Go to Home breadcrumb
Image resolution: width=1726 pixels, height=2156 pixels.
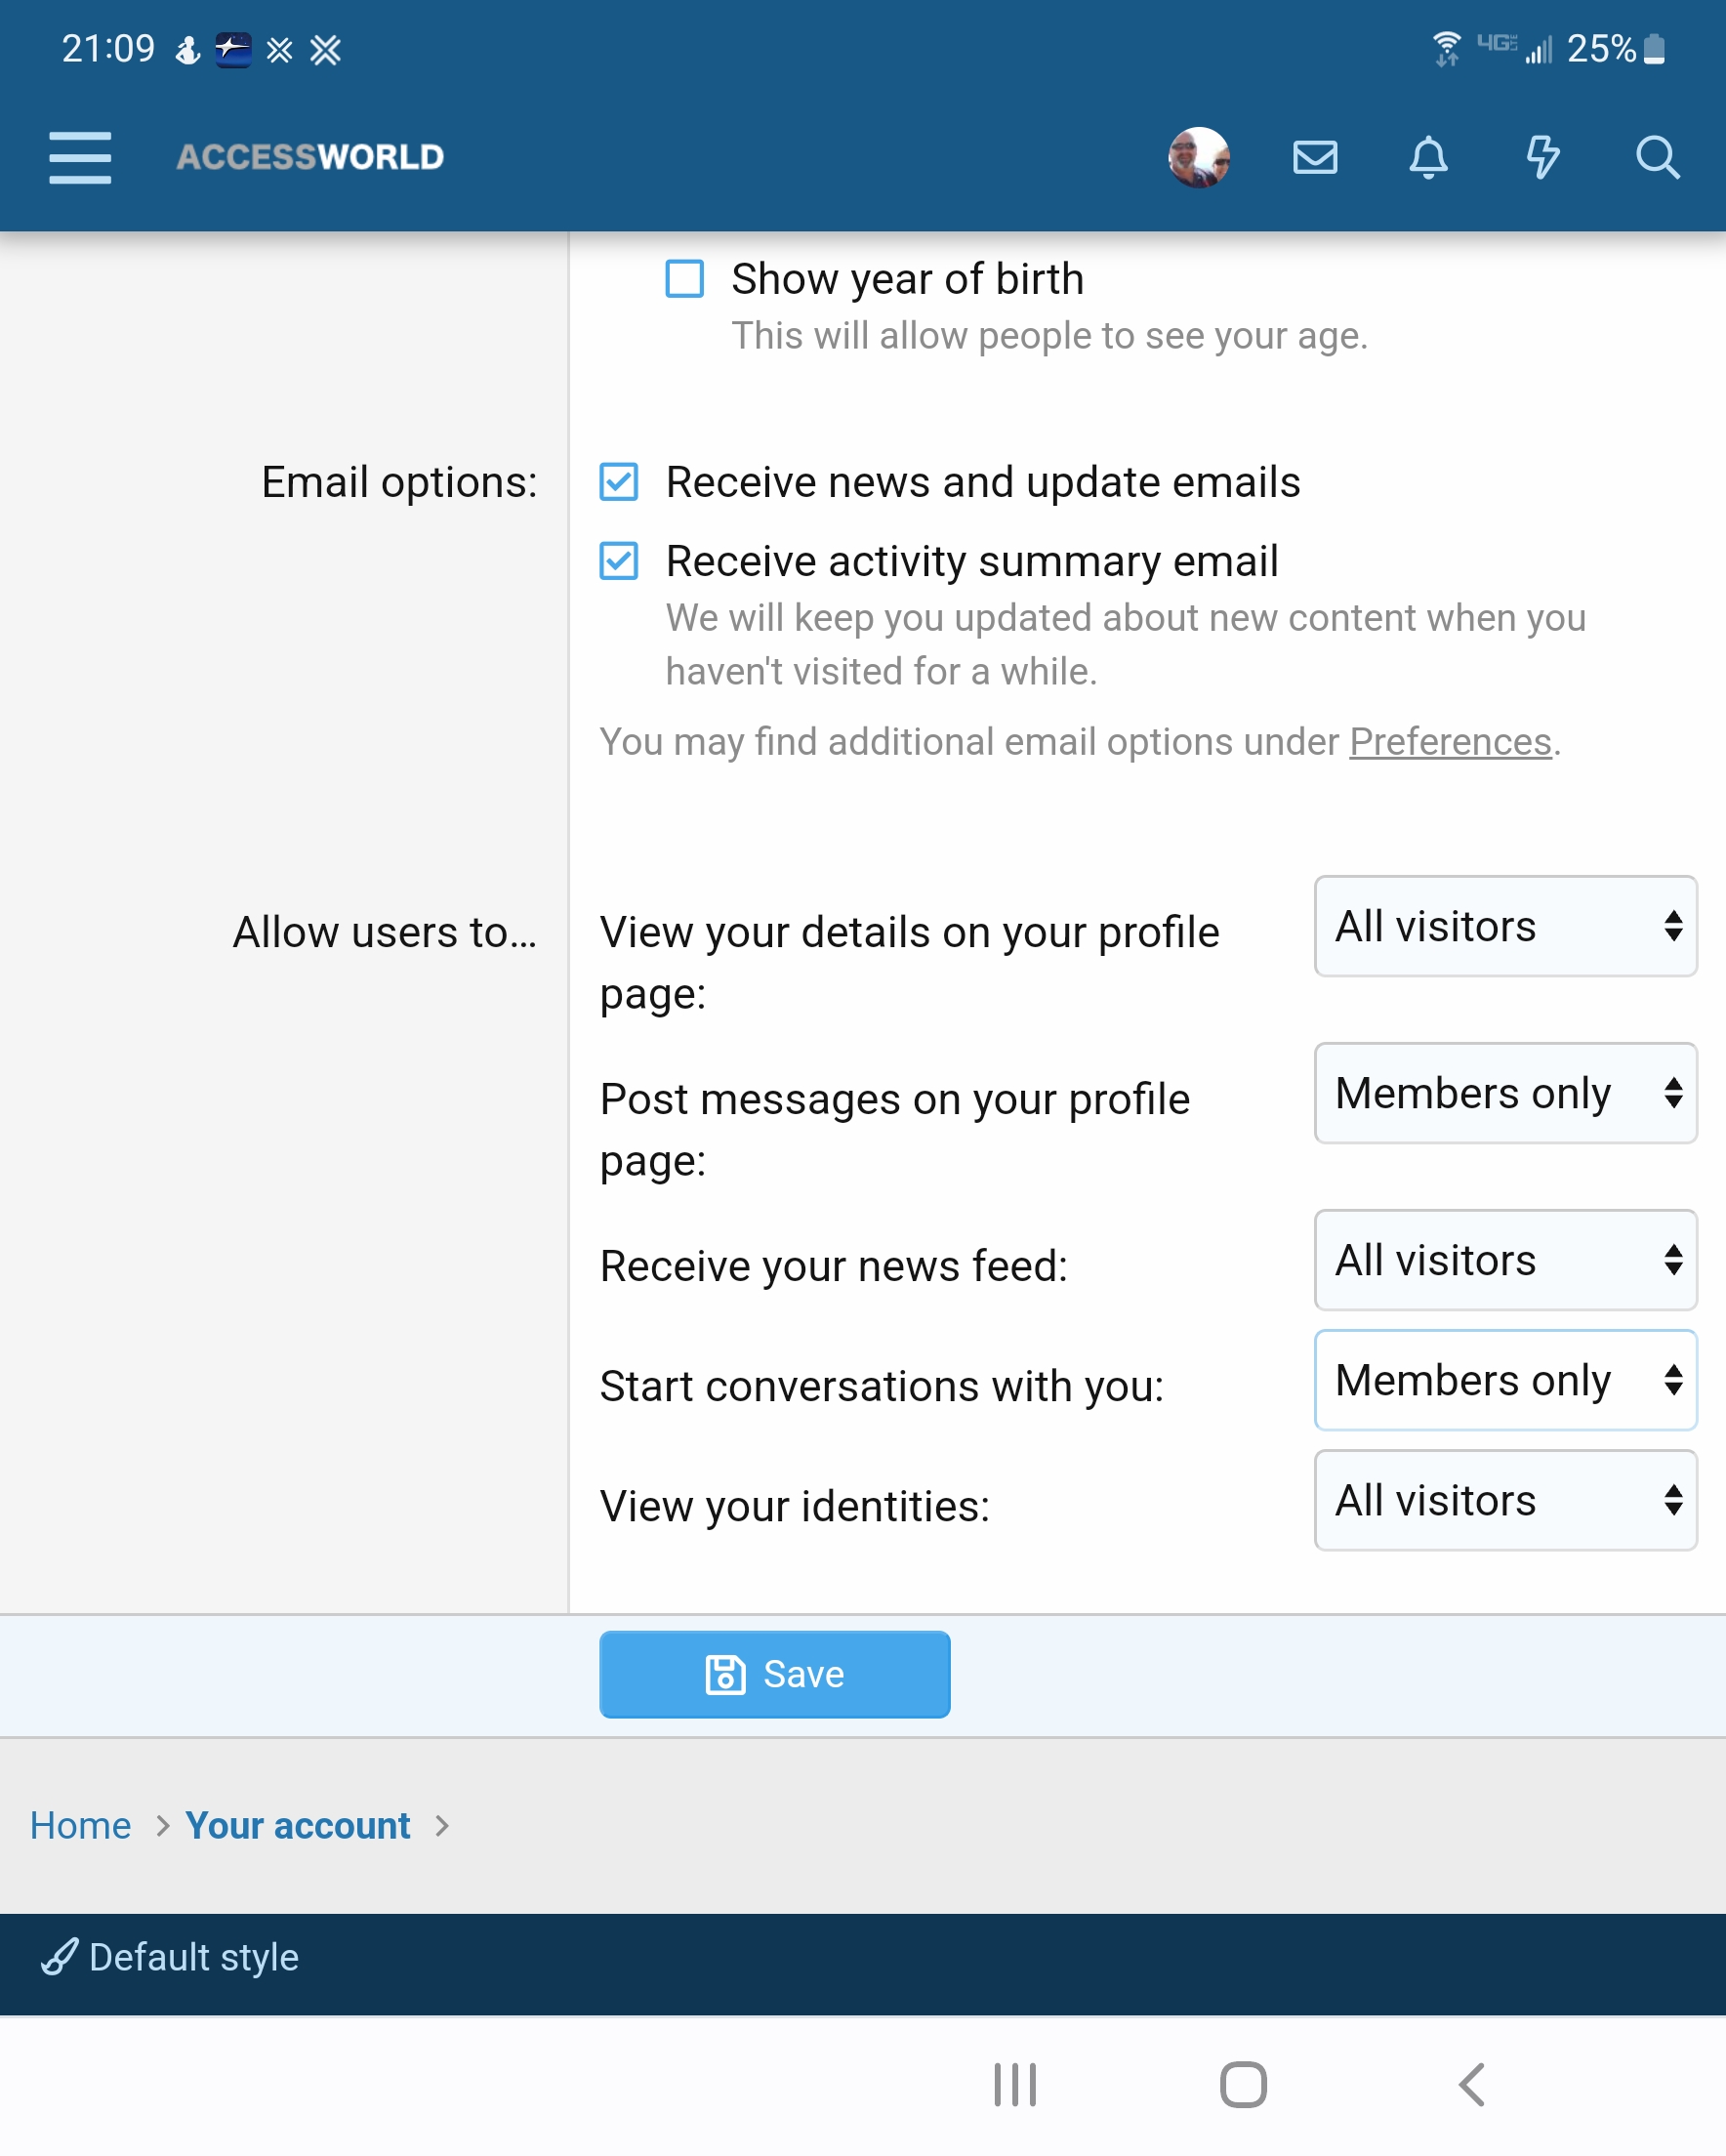(81, 1825)
